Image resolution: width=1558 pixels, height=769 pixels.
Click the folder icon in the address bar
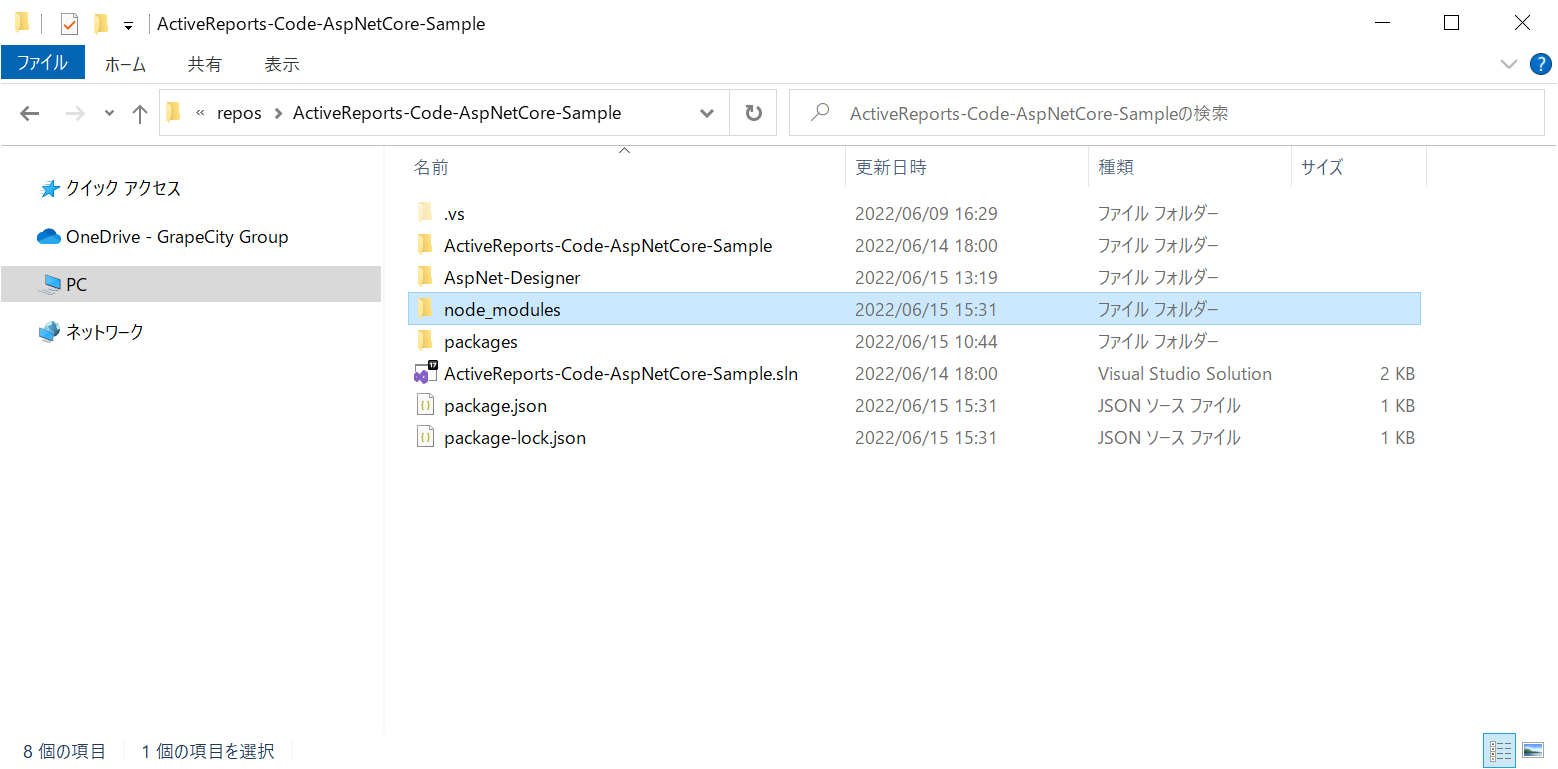click(174, 112)
